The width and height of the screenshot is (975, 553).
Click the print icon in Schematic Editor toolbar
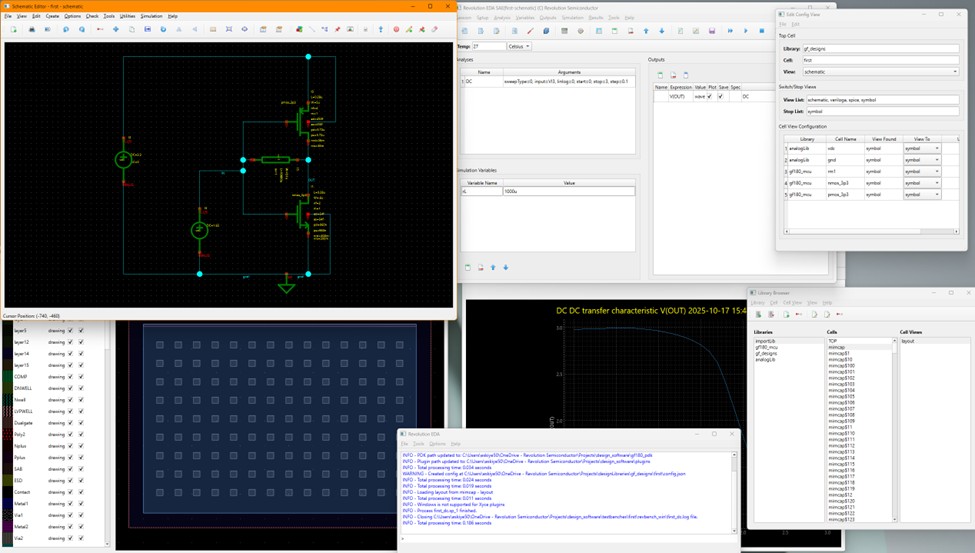click(32, 30)
